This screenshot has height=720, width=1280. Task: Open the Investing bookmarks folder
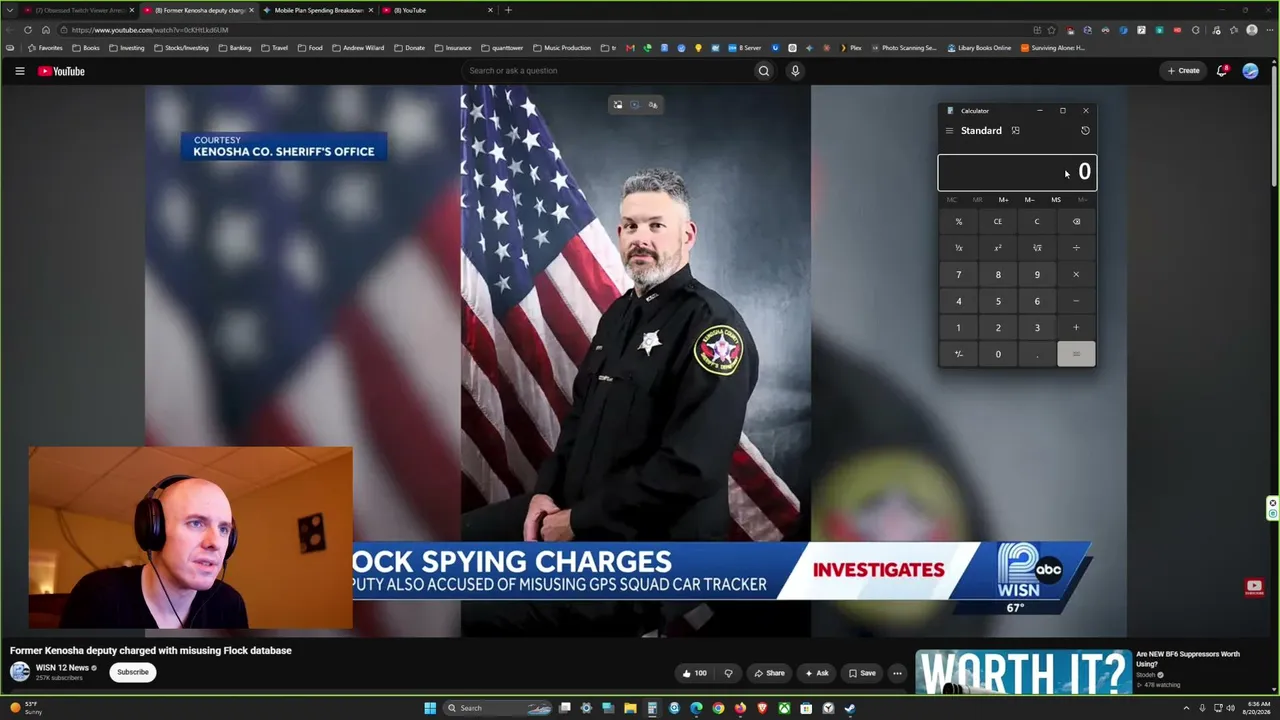click(127, 48)
